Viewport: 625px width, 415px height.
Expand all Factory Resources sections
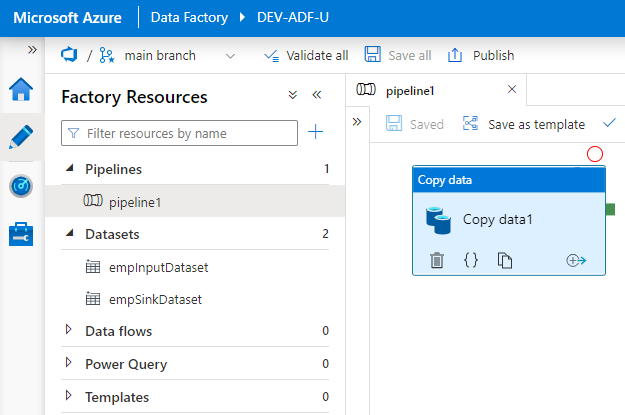pyautogui.click(x=293, y=95)
